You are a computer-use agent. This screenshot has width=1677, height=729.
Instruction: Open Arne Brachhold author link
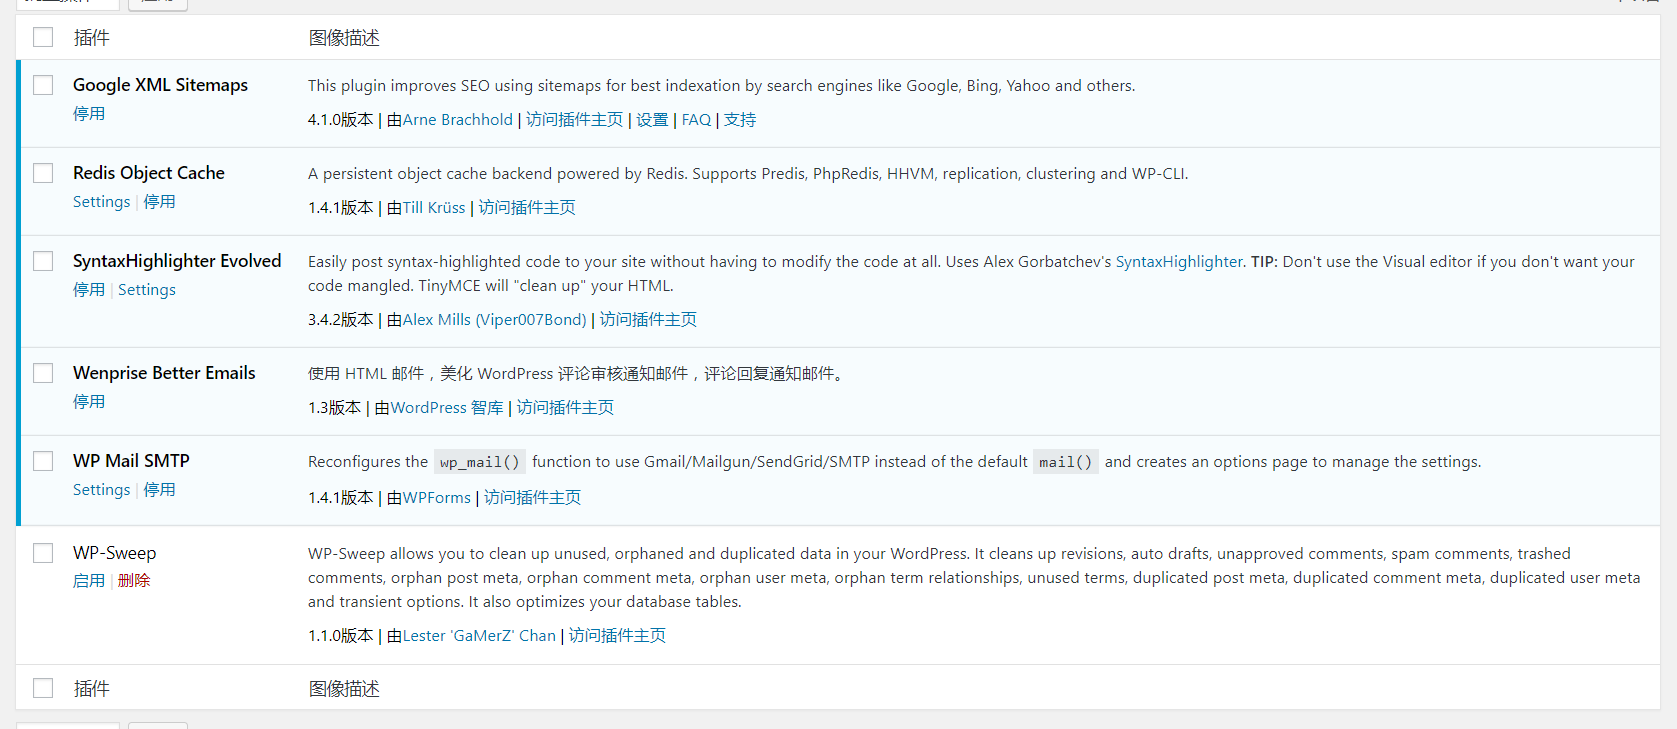pos(457,120)
